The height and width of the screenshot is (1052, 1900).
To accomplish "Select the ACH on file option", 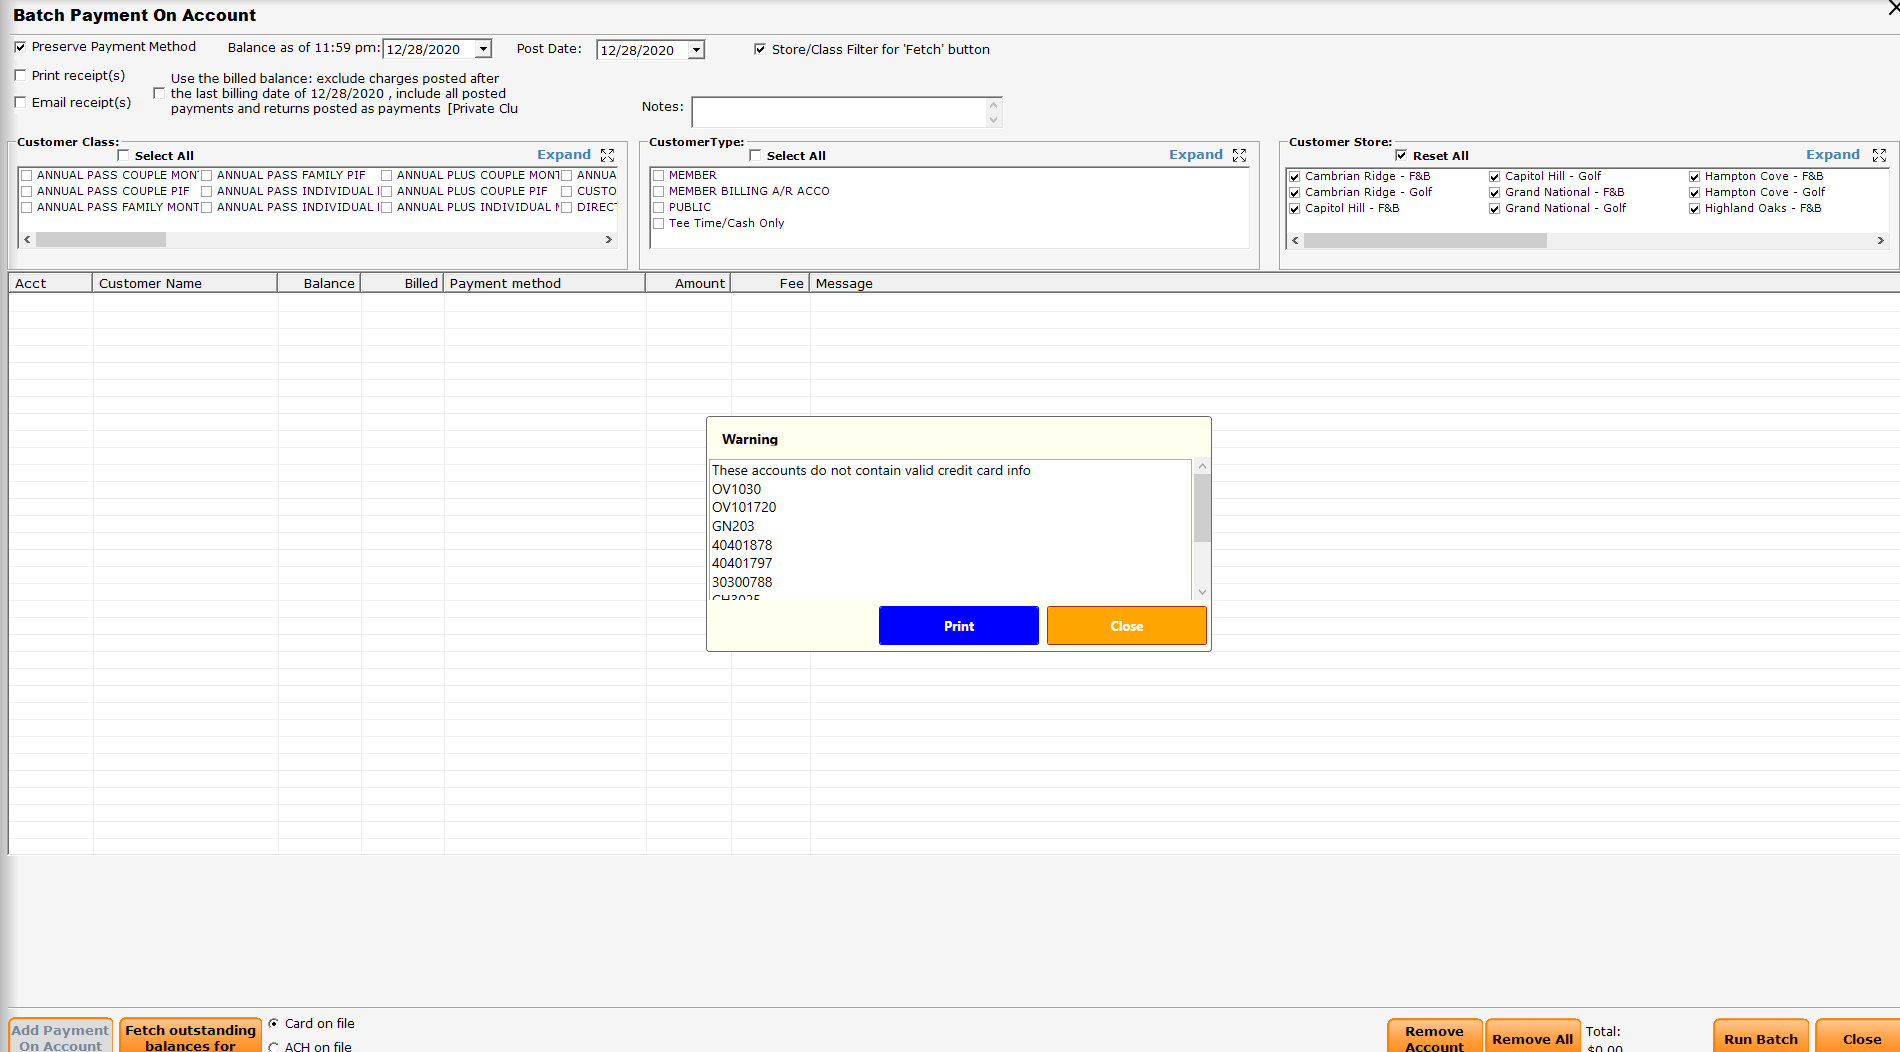I will [x=273, y=1046].
